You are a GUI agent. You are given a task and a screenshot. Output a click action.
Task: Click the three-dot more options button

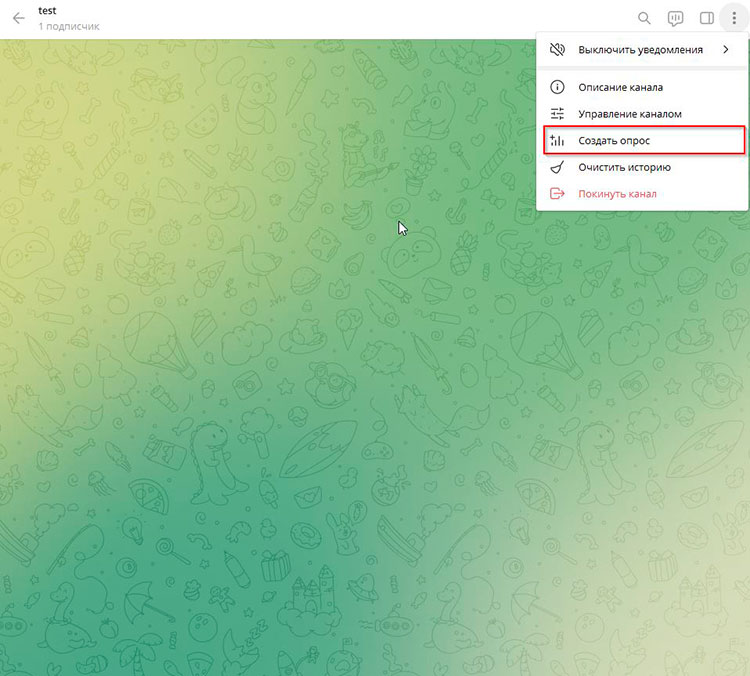(x=734, y=18)
